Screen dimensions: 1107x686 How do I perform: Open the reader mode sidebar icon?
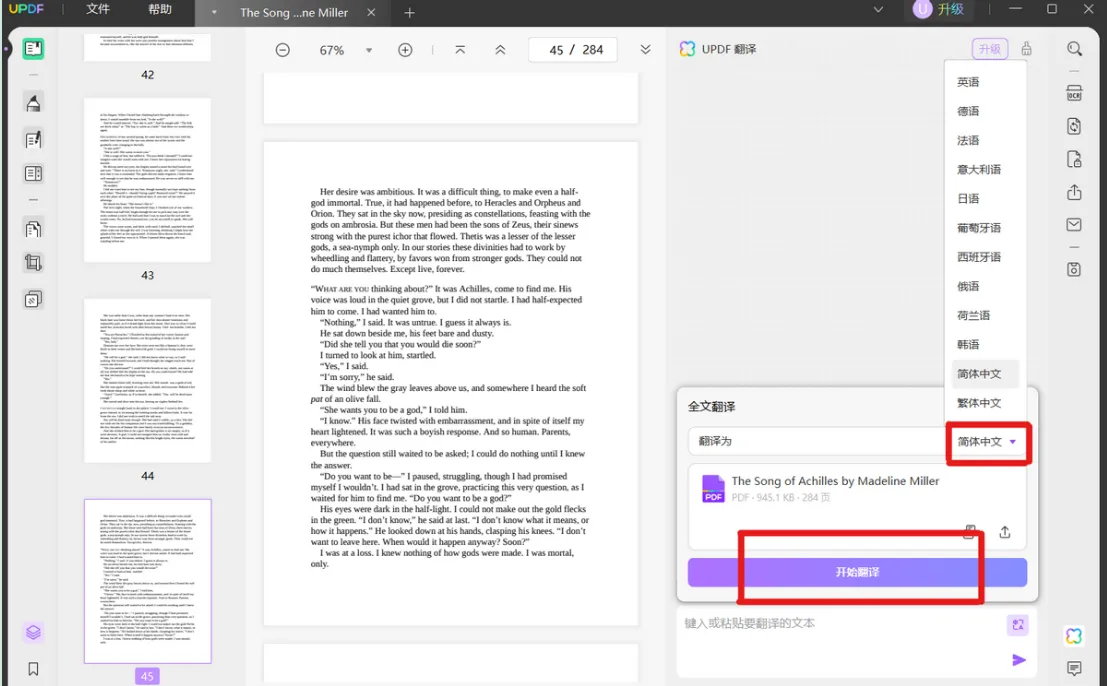(33, 49)
